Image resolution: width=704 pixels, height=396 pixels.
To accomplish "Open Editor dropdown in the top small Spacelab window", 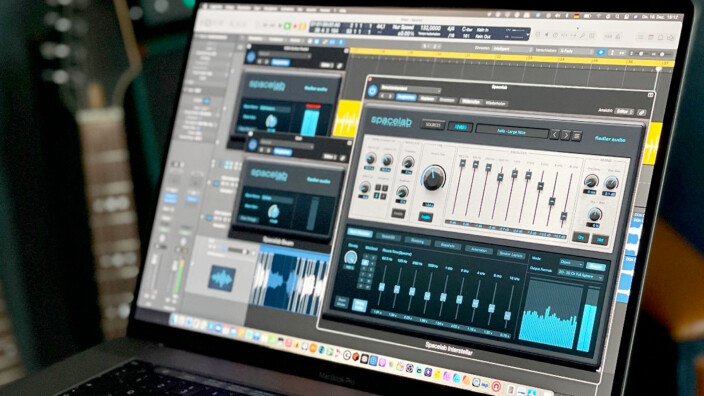I will pos(326,65).
